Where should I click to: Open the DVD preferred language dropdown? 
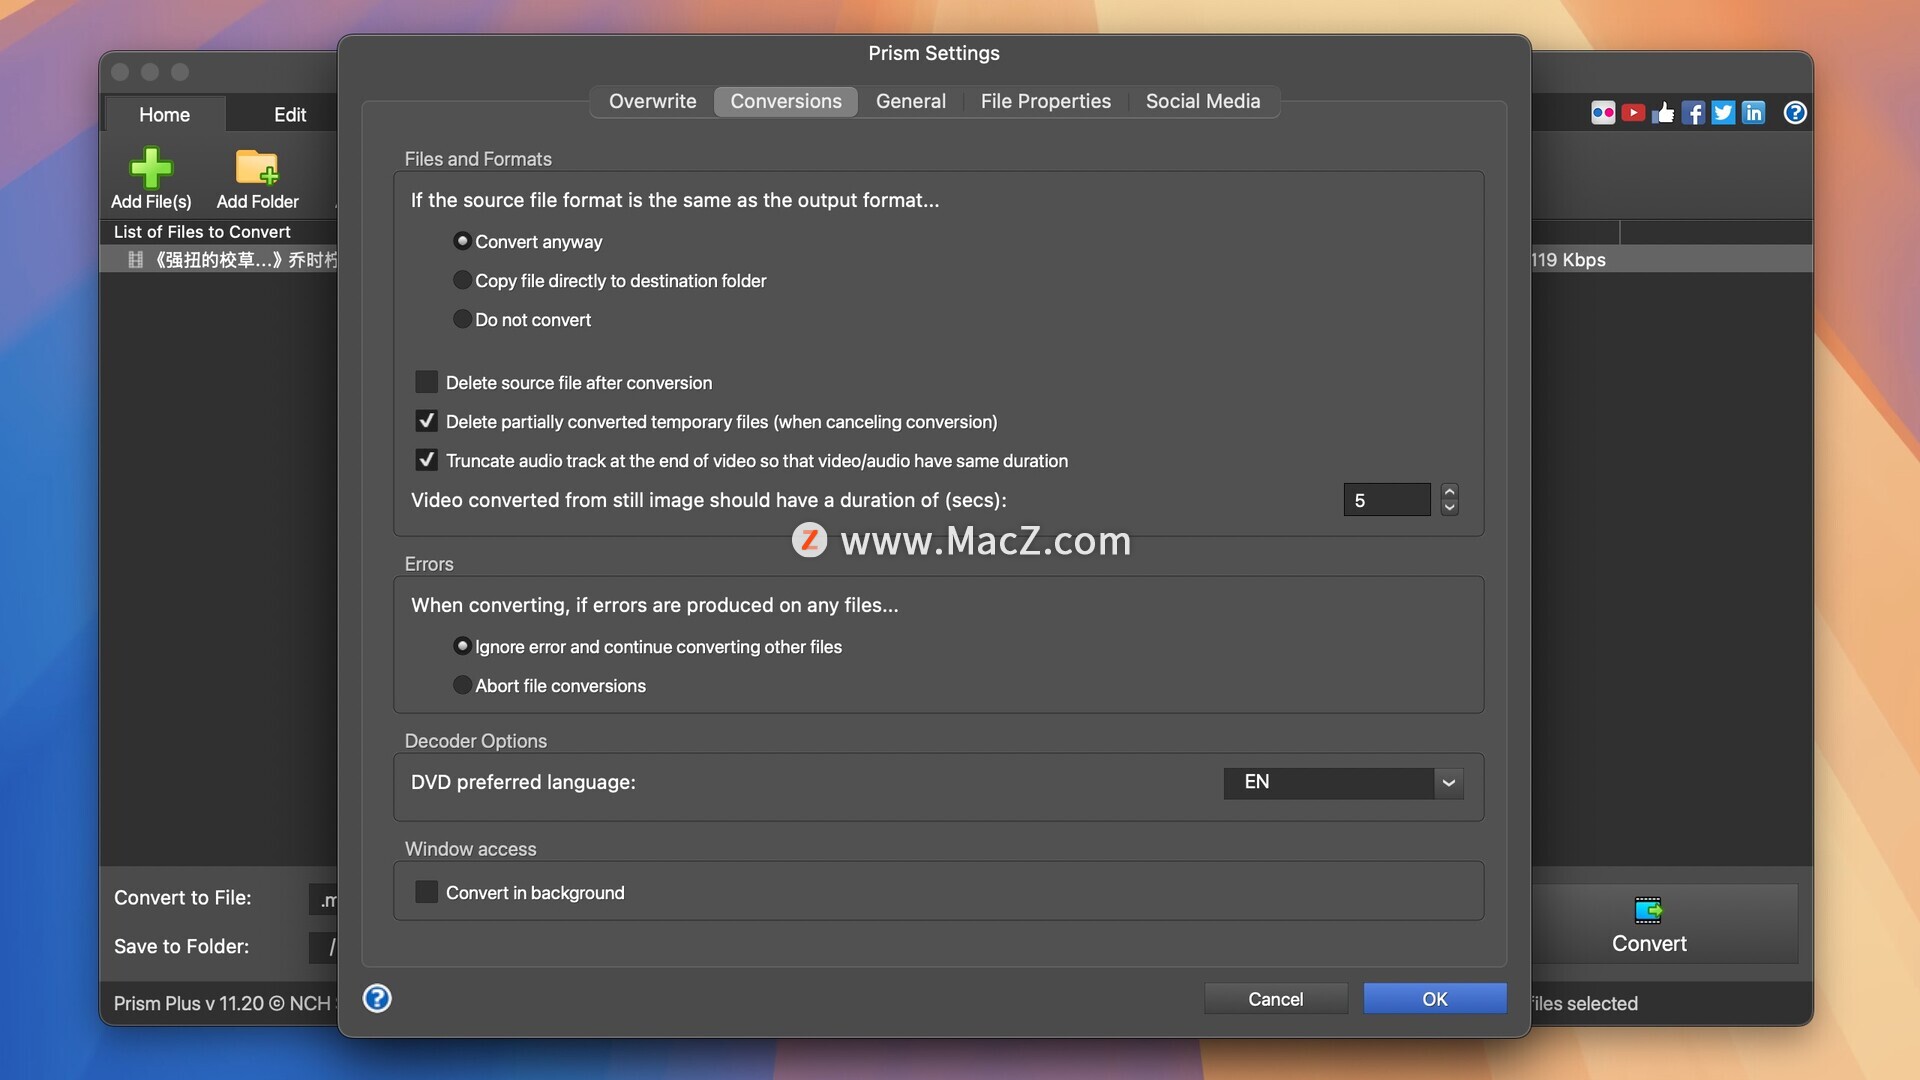1343,782
